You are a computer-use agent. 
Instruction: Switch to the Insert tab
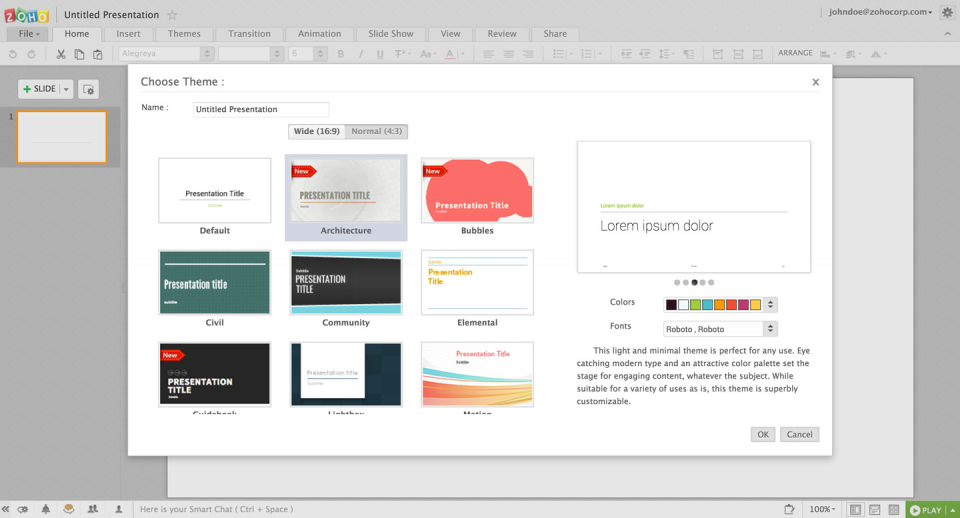(x=128, y=34)
